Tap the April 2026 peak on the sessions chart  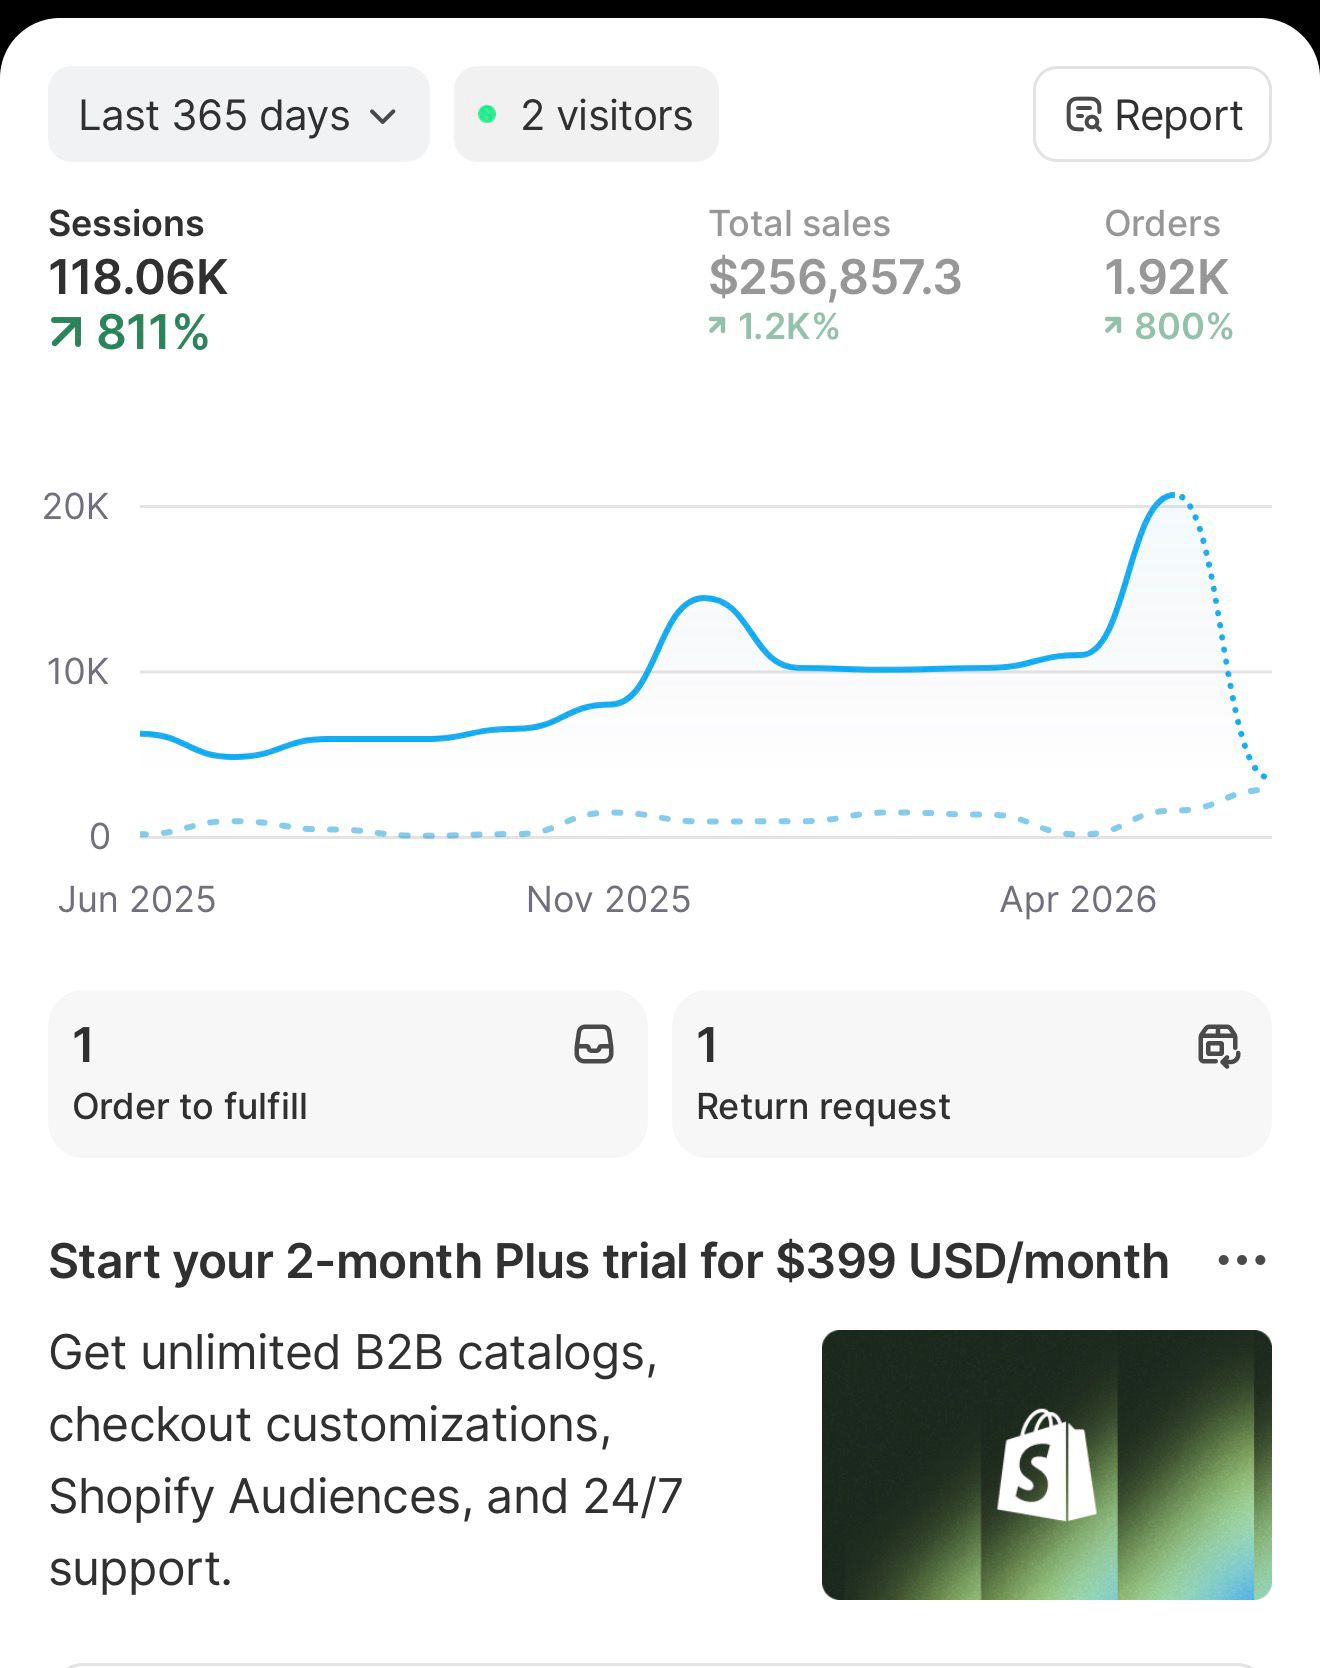coord(1168,495)
